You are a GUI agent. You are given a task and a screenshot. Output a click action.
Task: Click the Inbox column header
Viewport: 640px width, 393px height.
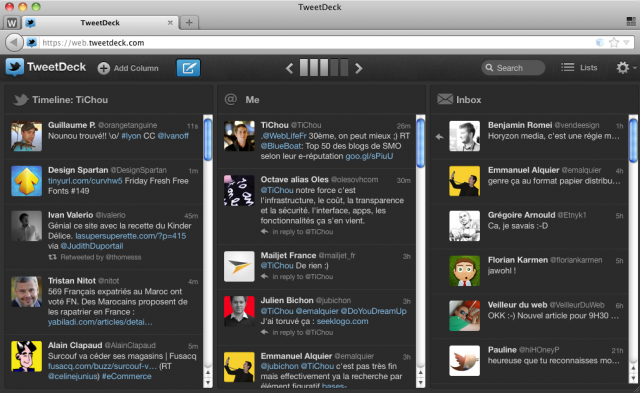(534, 100)
